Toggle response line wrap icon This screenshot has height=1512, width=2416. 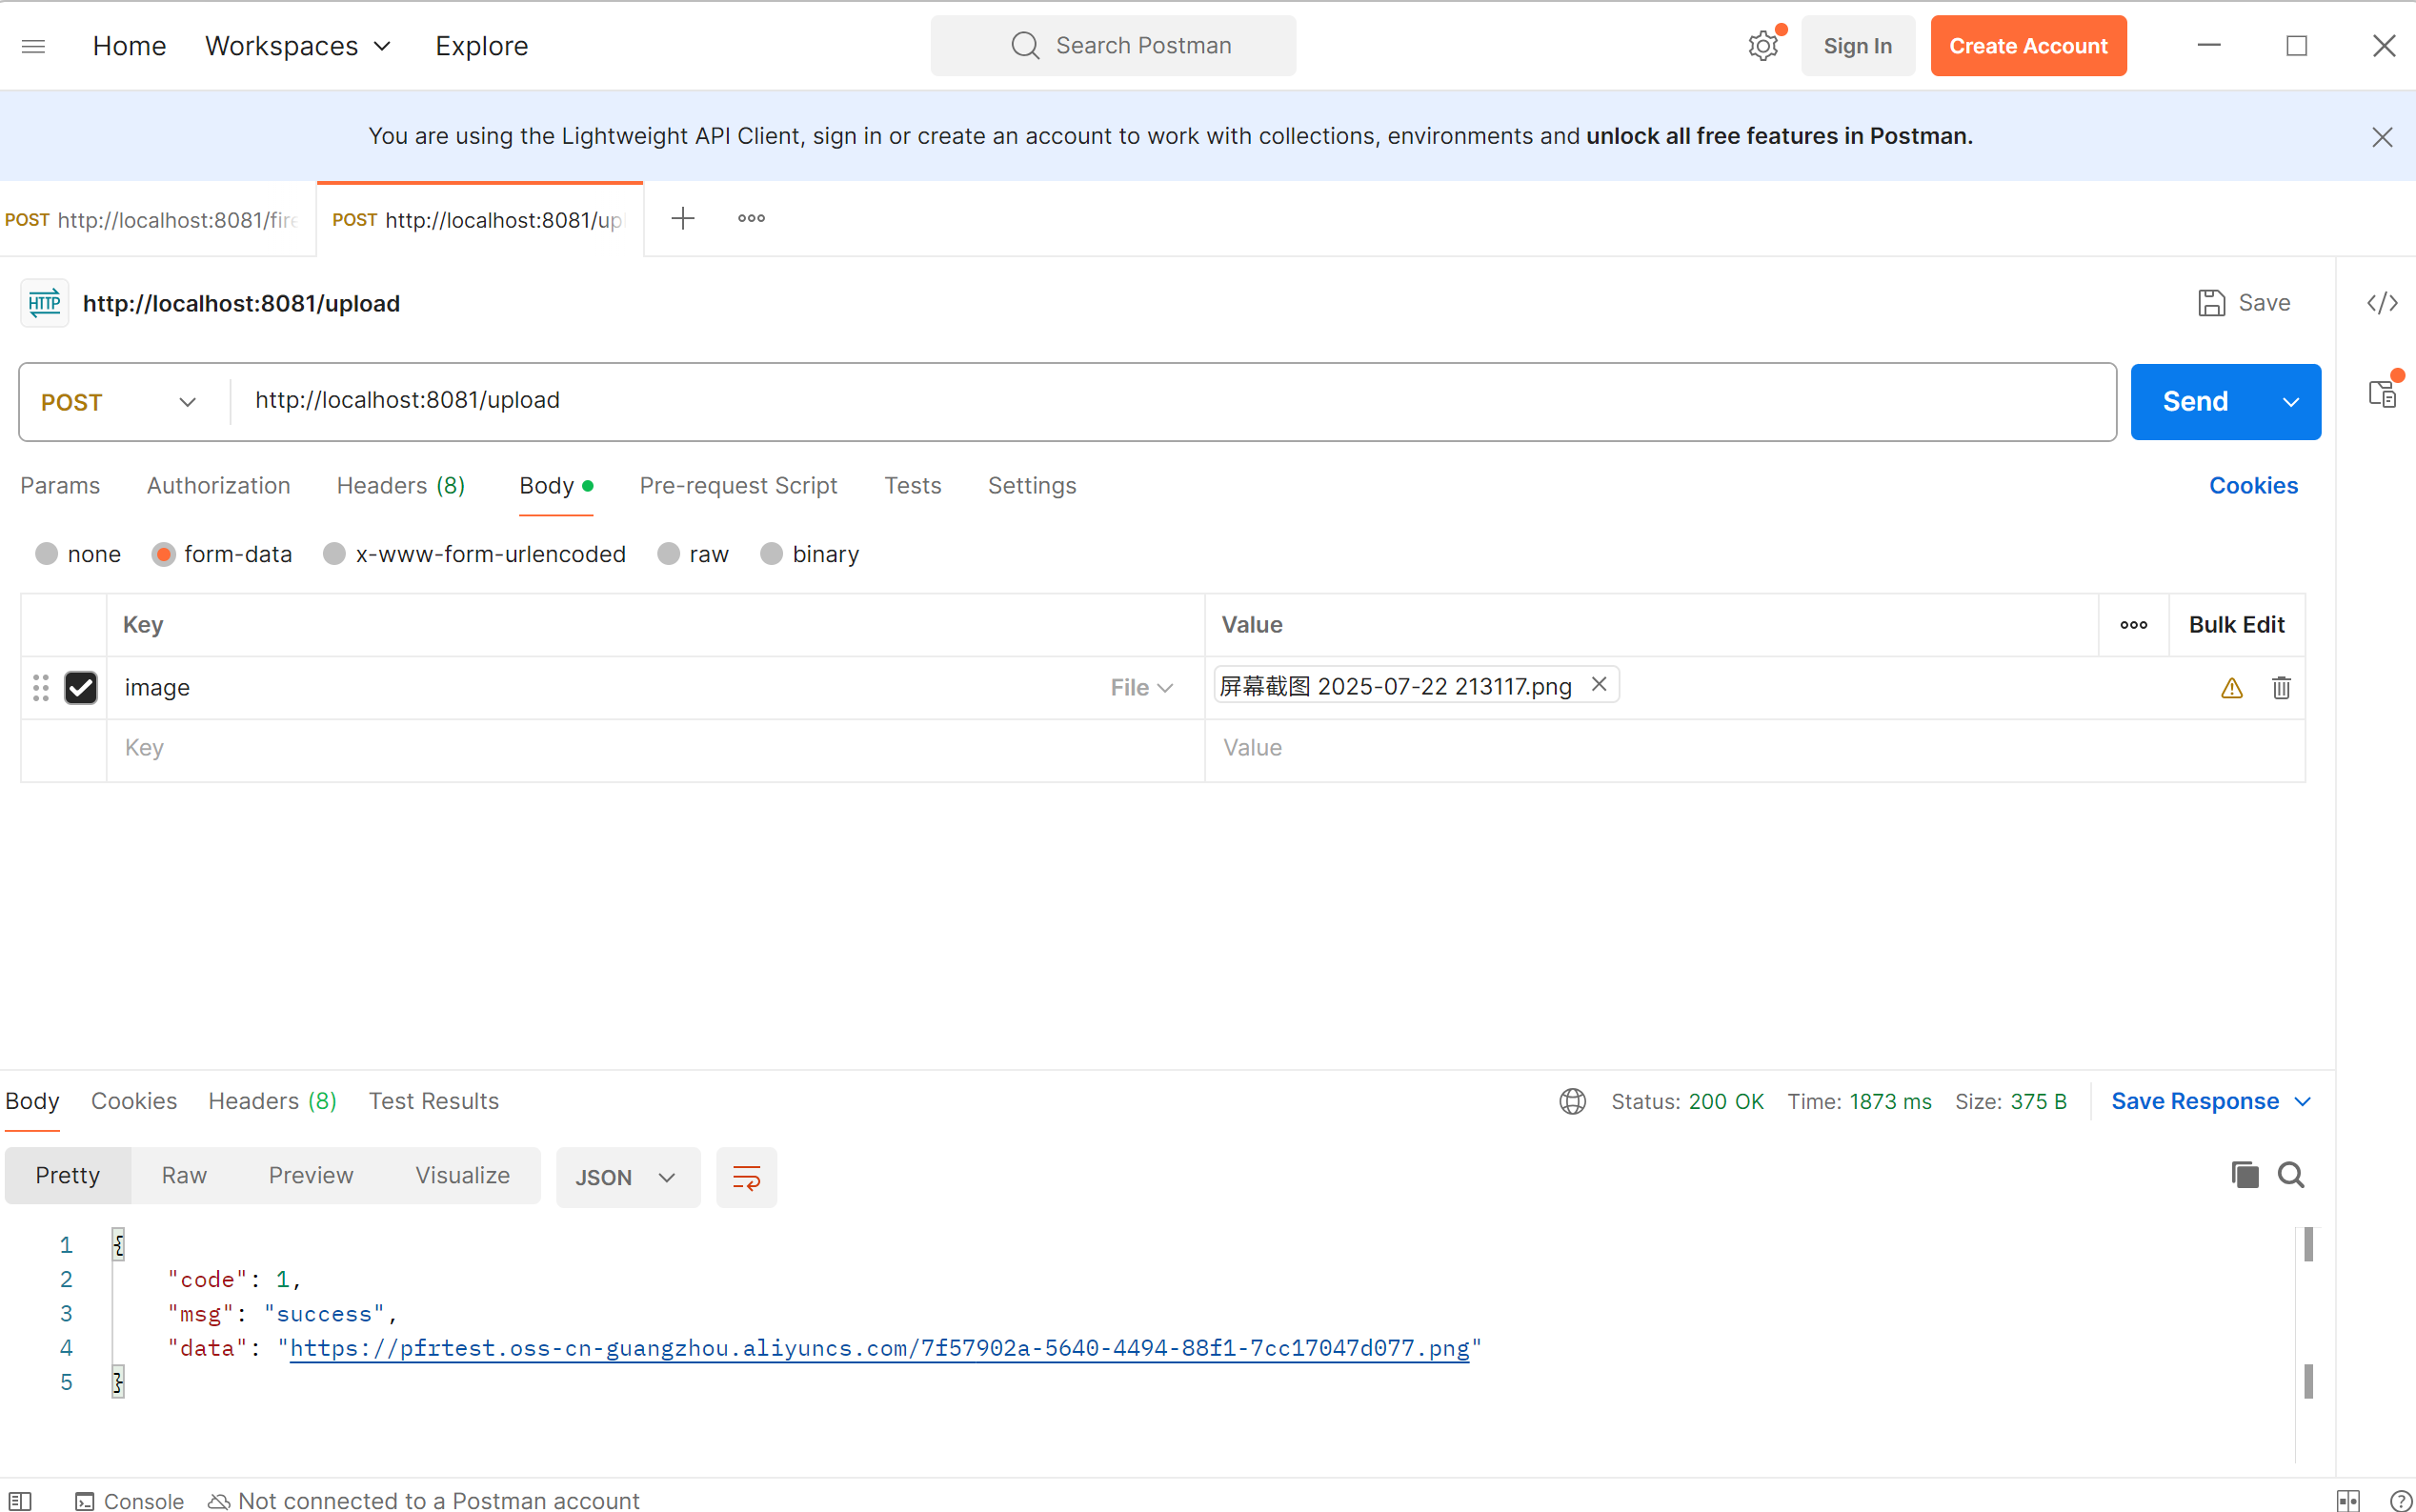point(747,1177)
